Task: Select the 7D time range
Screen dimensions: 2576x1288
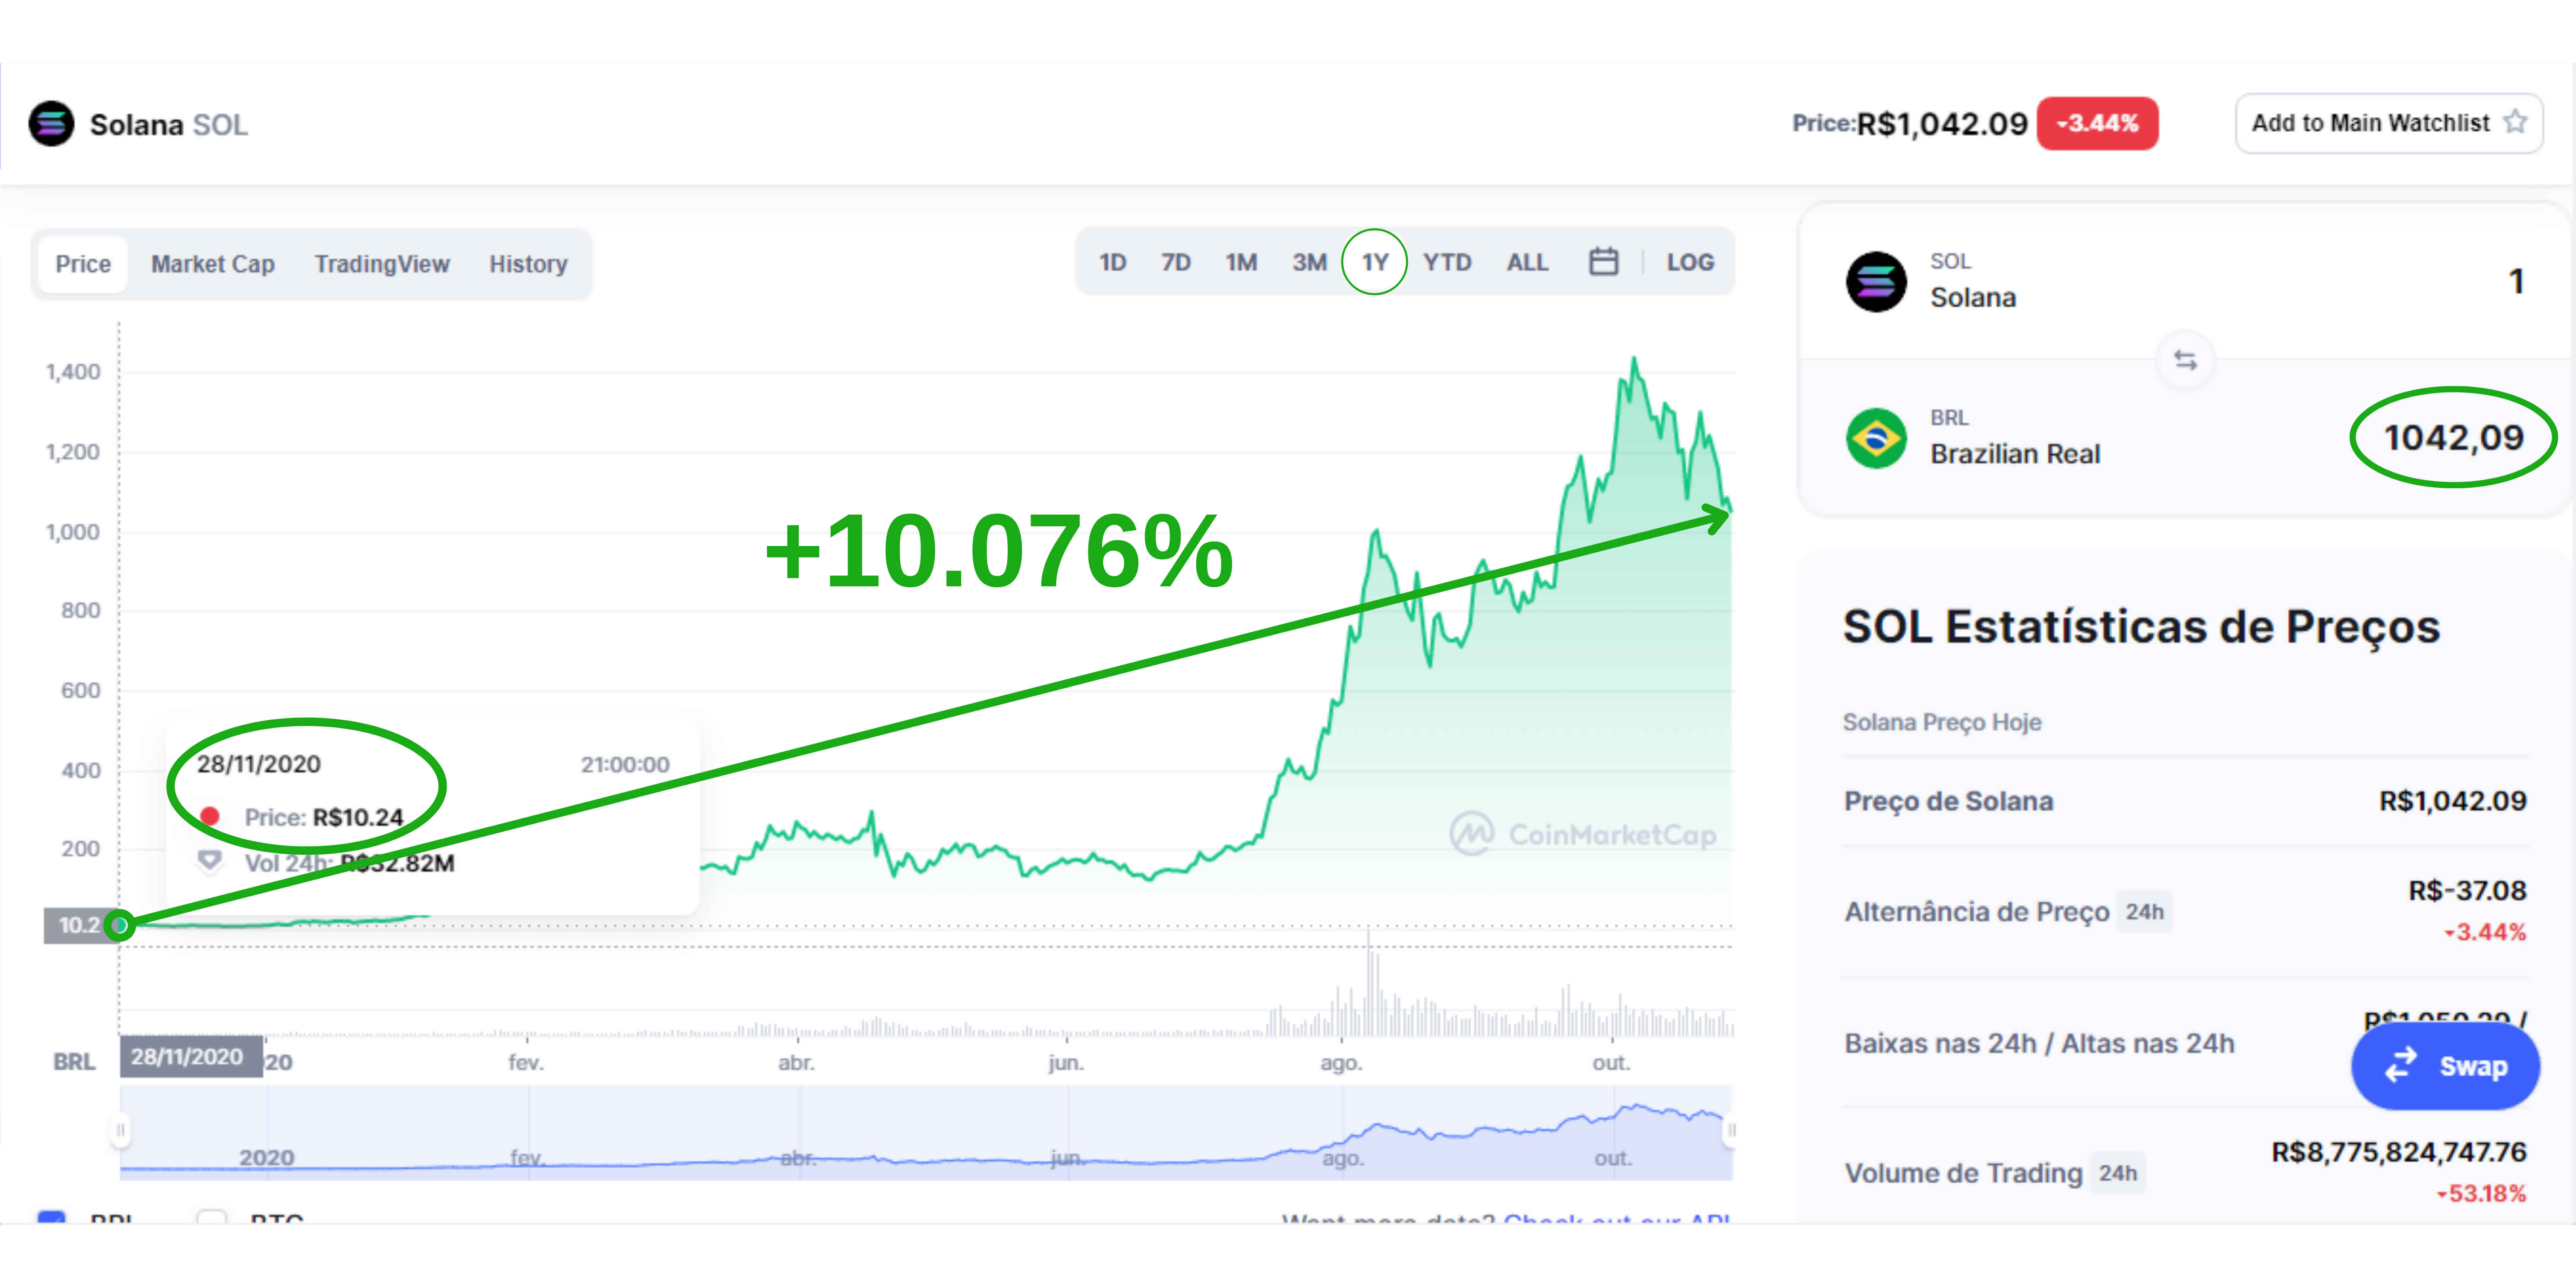Action: [x=1175, y=262]
